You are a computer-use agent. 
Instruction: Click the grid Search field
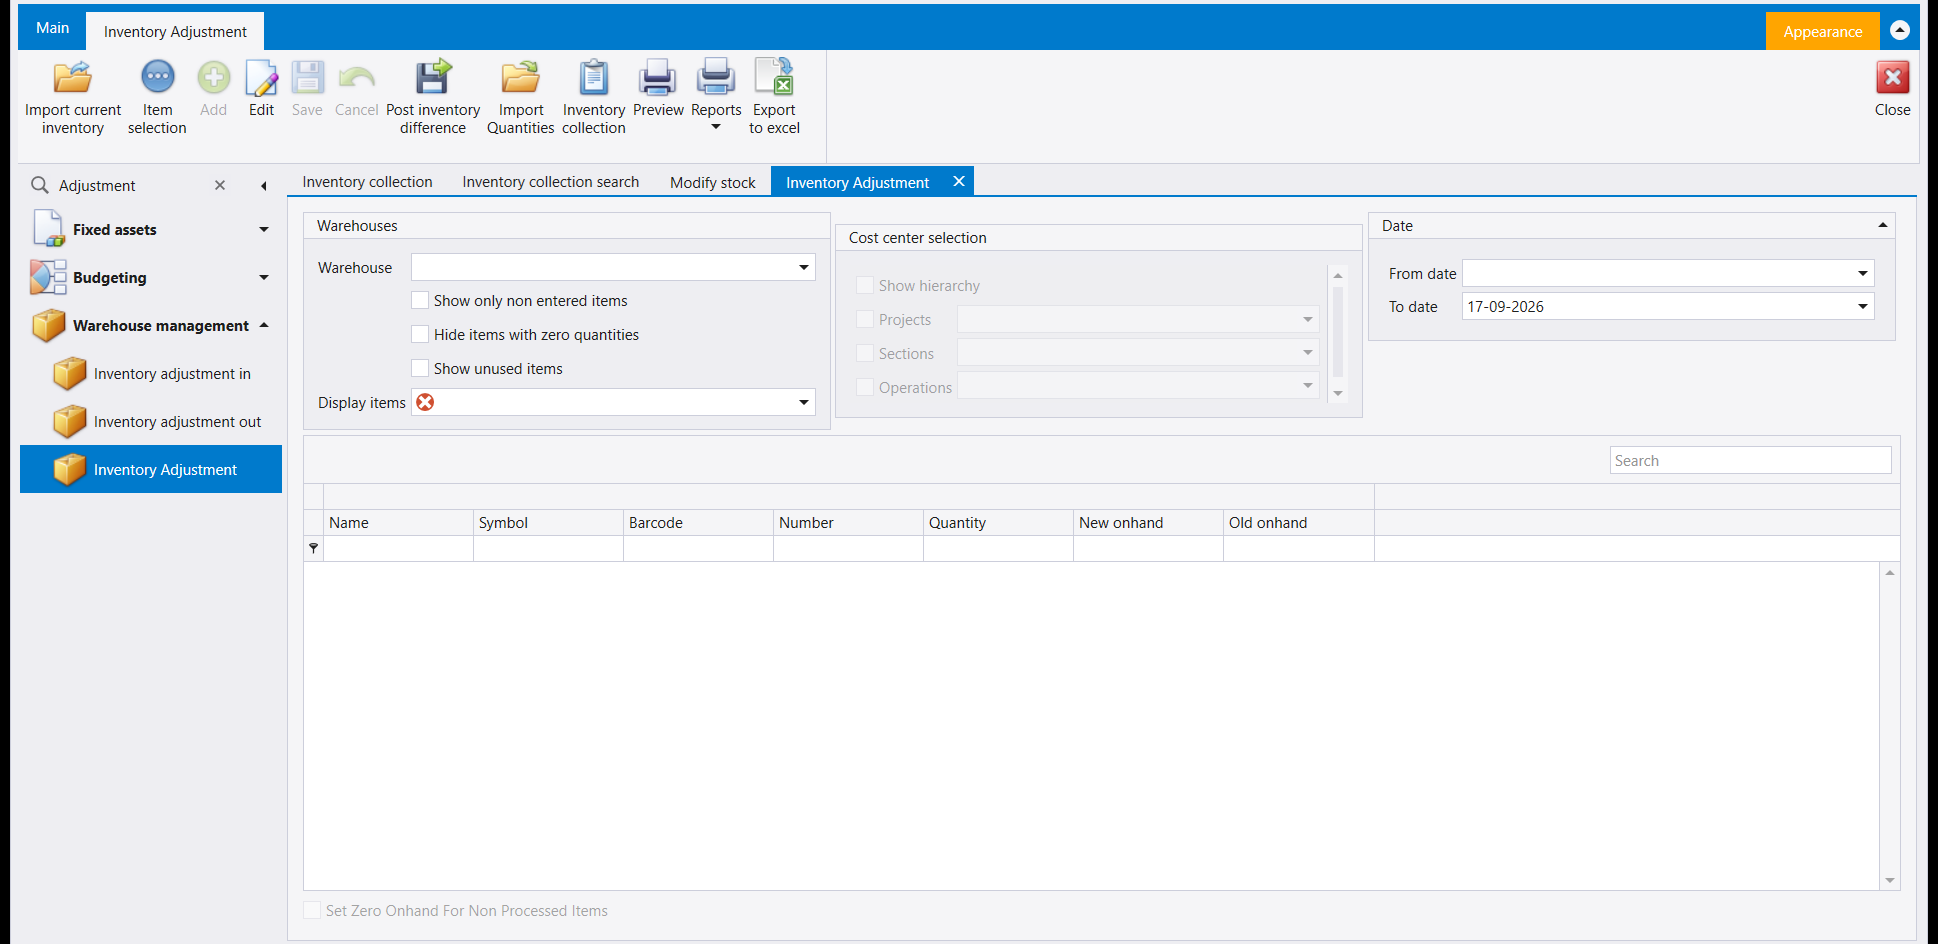point(1750,460)
